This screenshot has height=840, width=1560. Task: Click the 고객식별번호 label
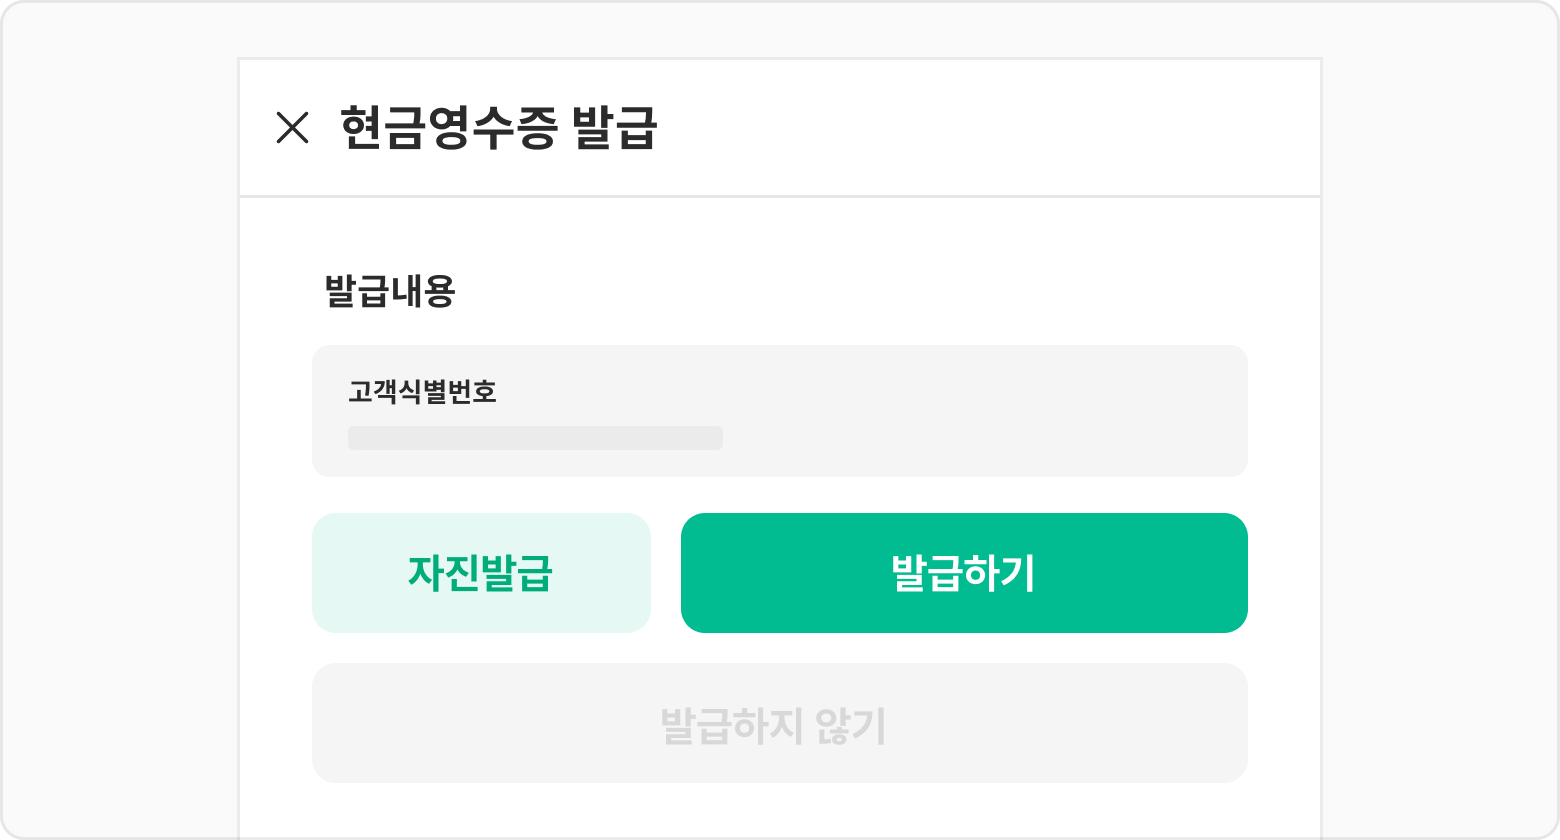[422, 391]
